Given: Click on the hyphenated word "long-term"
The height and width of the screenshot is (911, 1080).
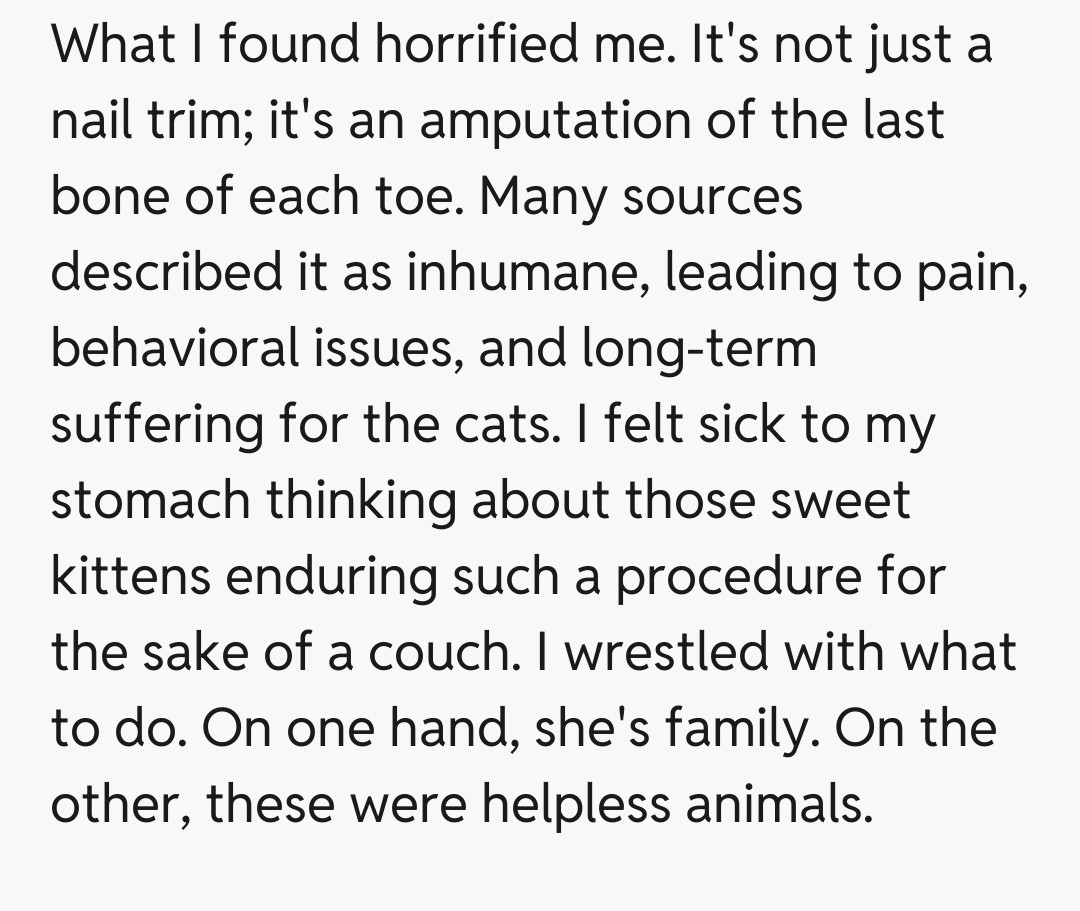Looking at the screenshot, I should (697, 349).
